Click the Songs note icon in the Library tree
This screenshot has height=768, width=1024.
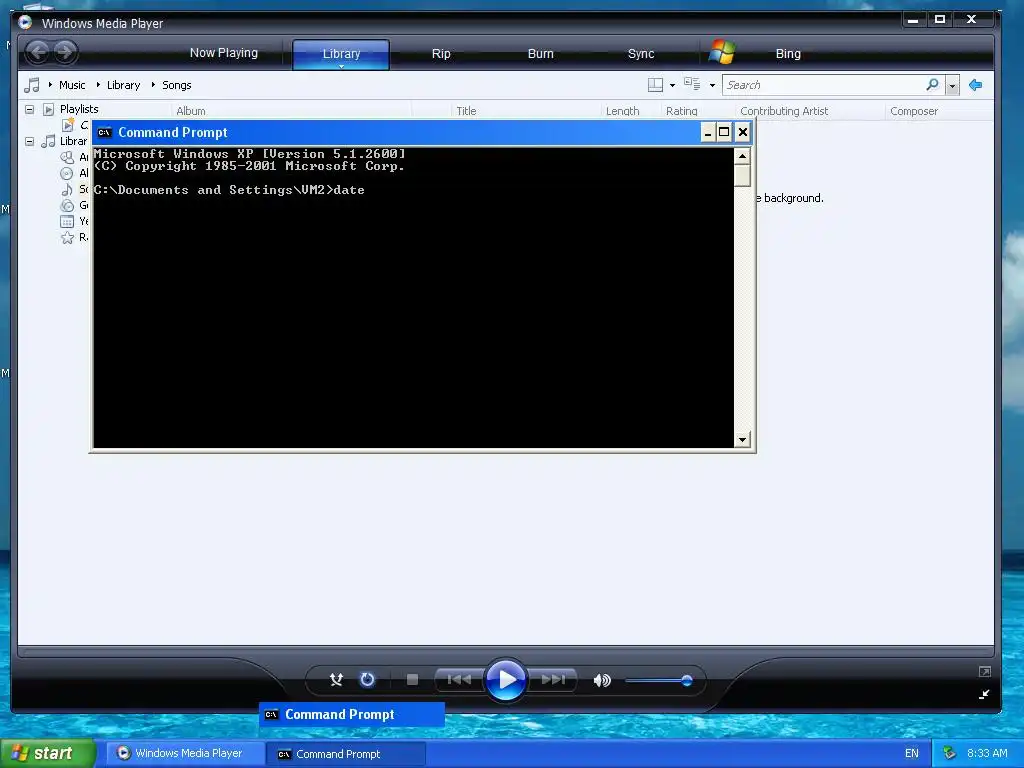point(67,189)
